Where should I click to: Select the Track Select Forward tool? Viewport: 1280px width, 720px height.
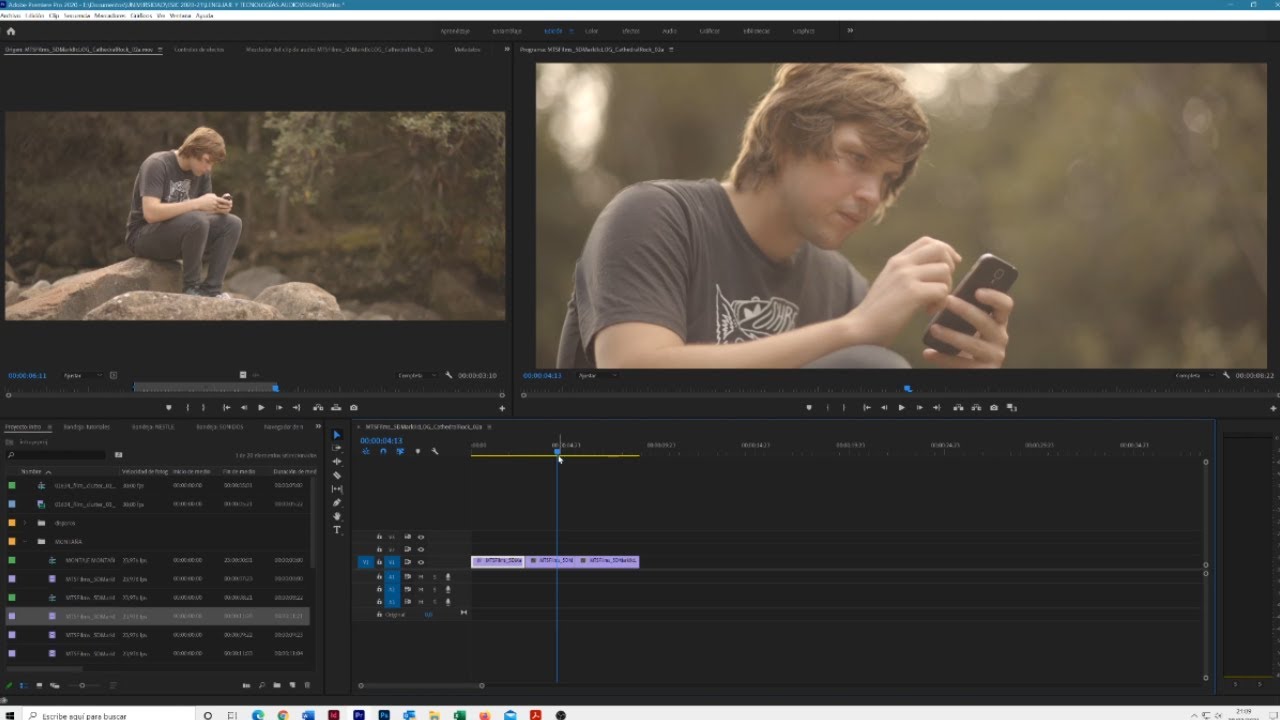pos(336,448)
